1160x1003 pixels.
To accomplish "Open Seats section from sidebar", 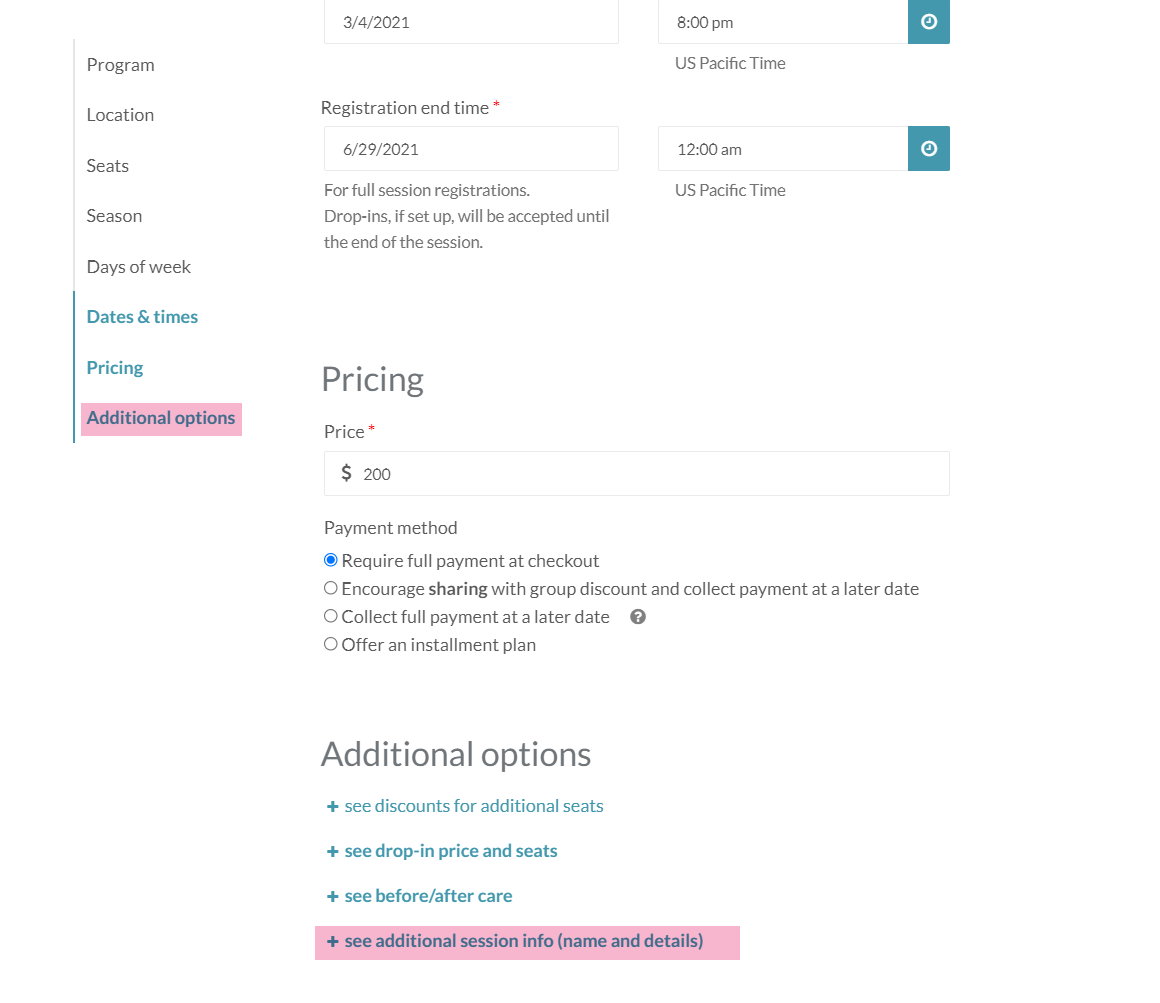I will coord(108,166).
